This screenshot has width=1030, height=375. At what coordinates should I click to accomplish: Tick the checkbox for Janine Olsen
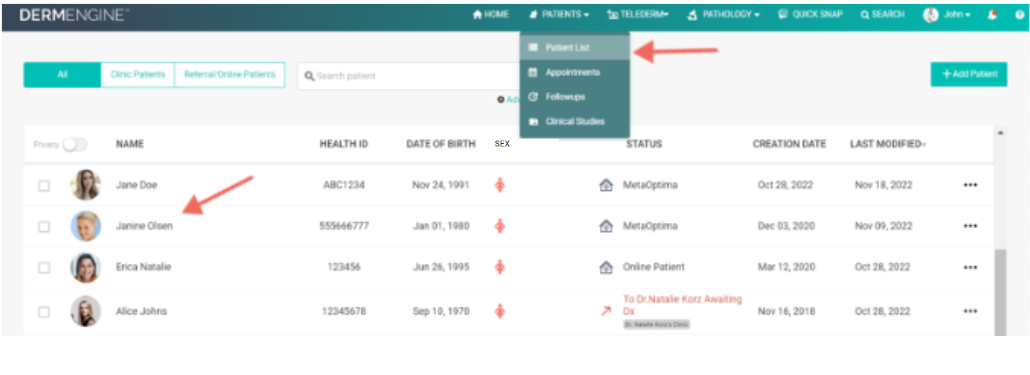tap(44, 227)
